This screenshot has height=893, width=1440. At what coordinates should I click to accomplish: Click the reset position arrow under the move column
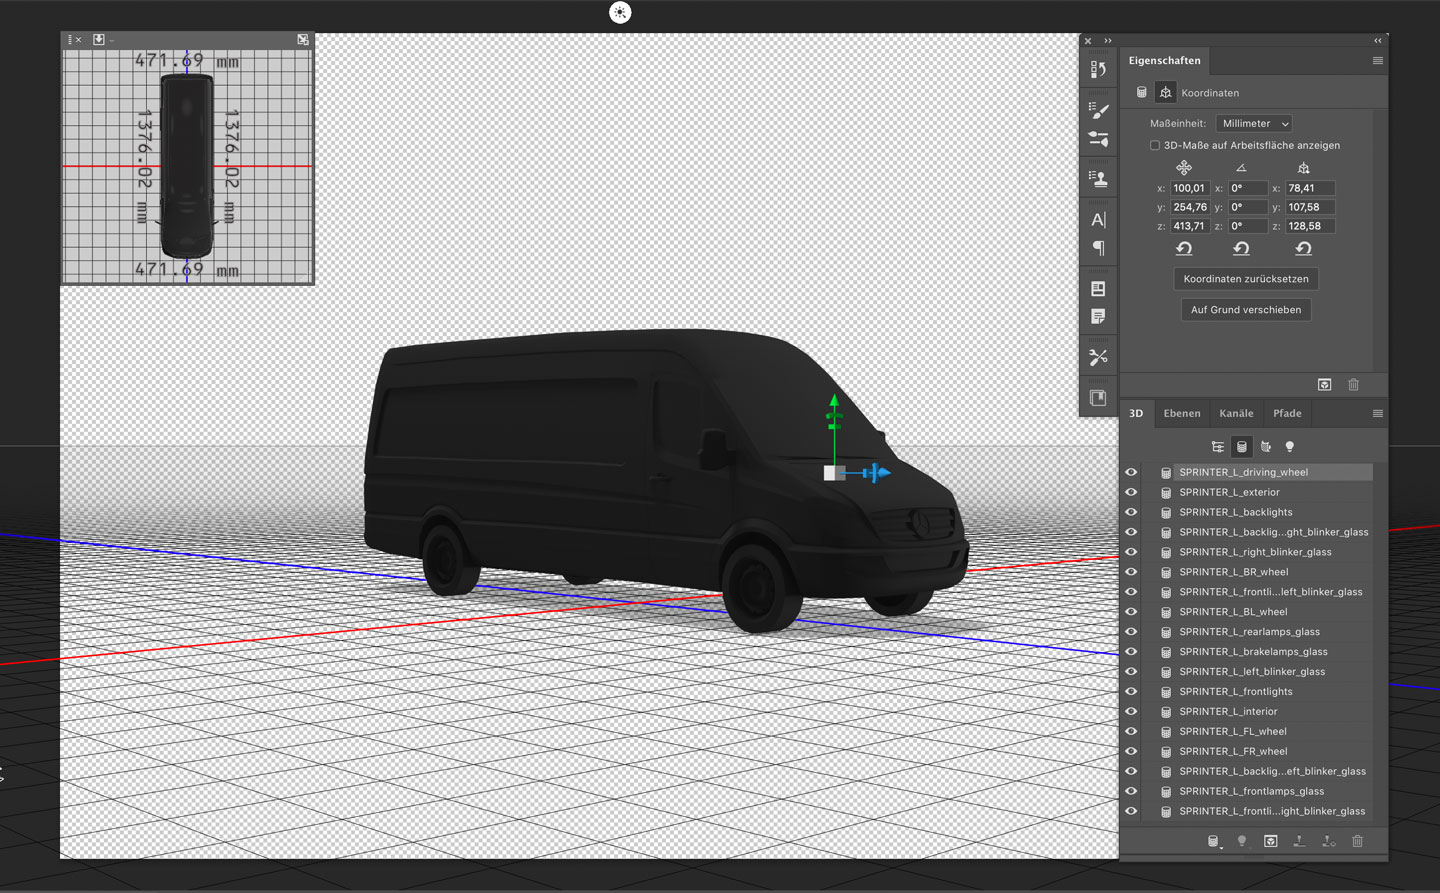point(1184,249)
